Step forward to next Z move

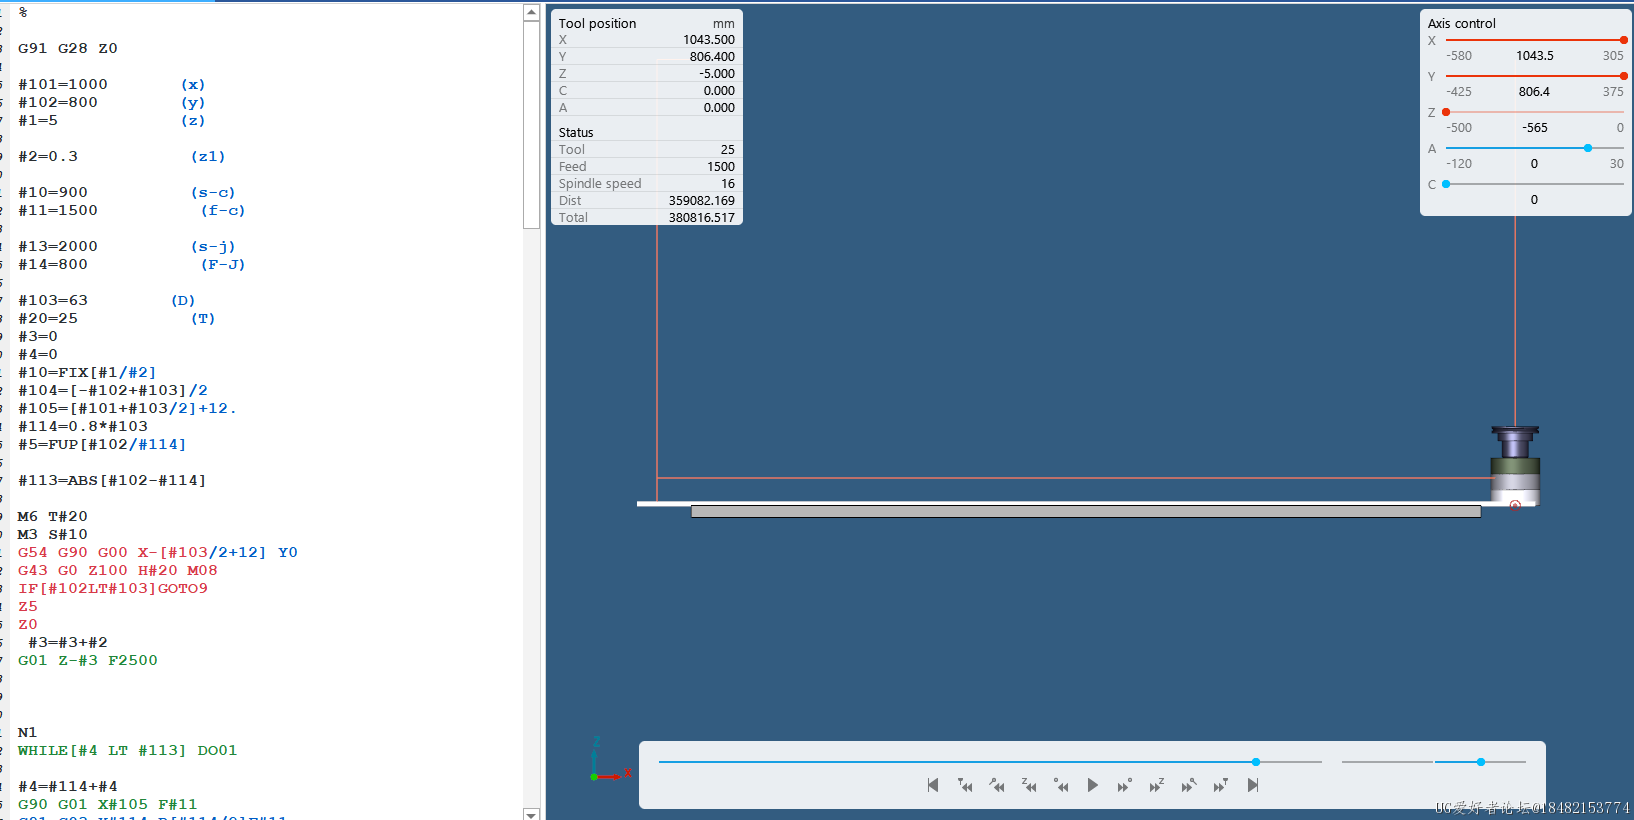pyautogui.click(x=1156, y=785)
